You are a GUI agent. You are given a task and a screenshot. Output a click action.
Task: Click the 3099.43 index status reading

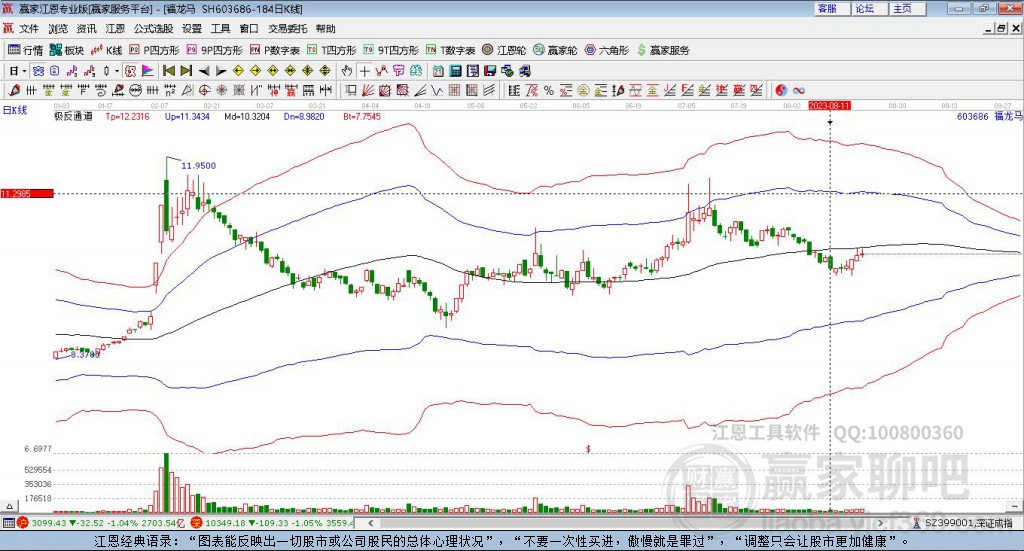pyautogui.click(x=49, y=523)
